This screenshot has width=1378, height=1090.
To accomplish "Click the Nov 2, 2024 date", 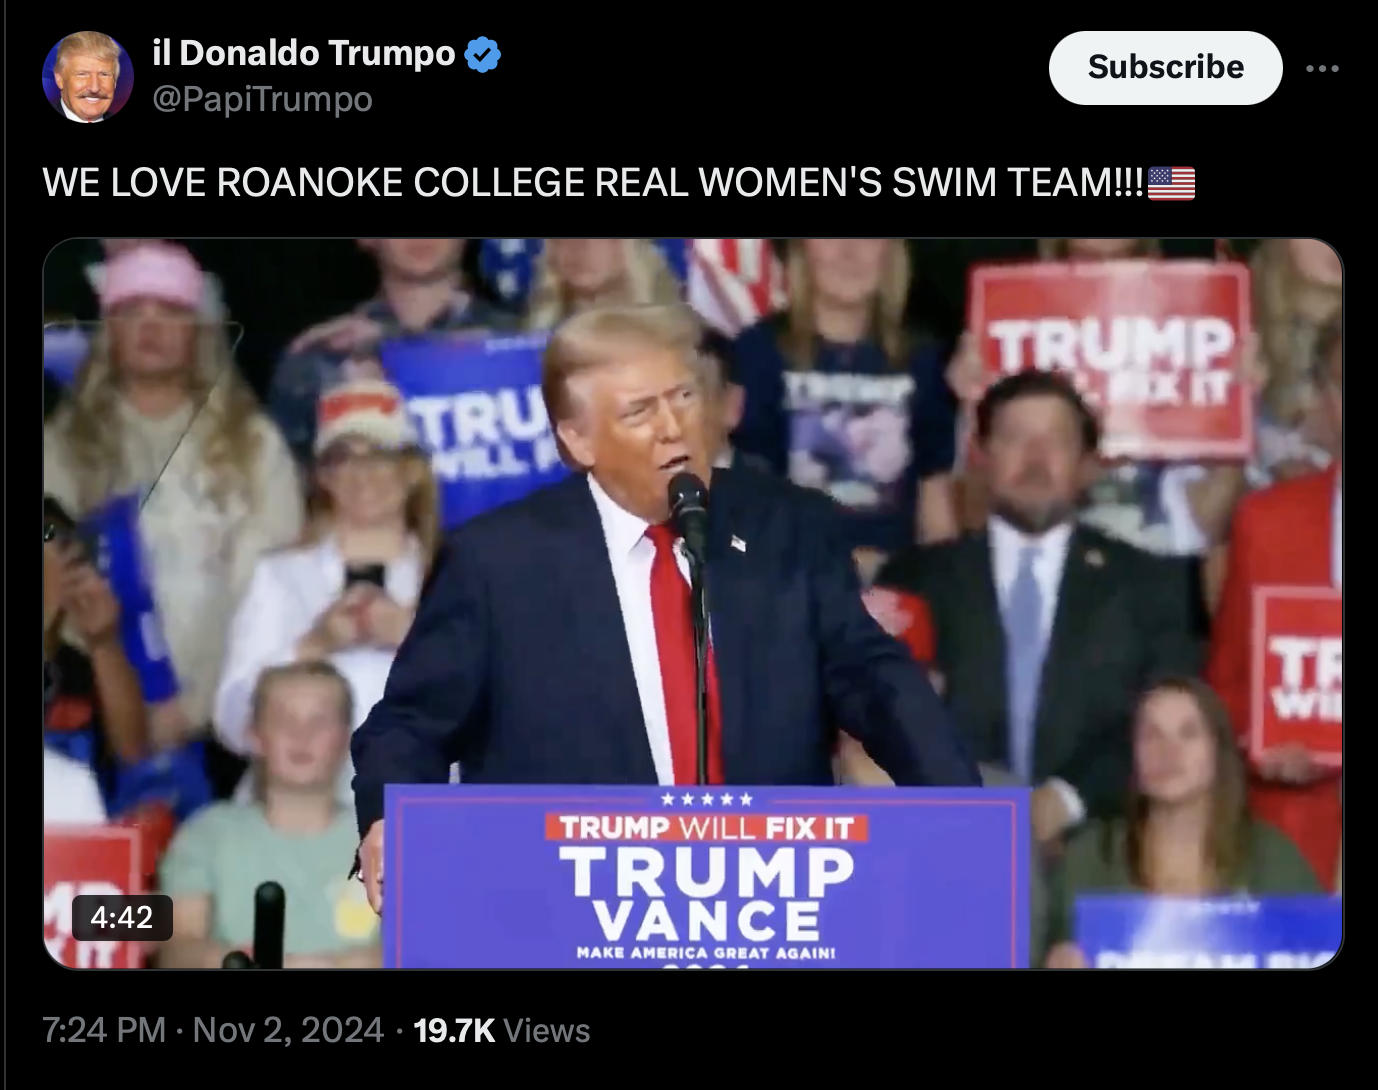I will tap(288, 1030).
